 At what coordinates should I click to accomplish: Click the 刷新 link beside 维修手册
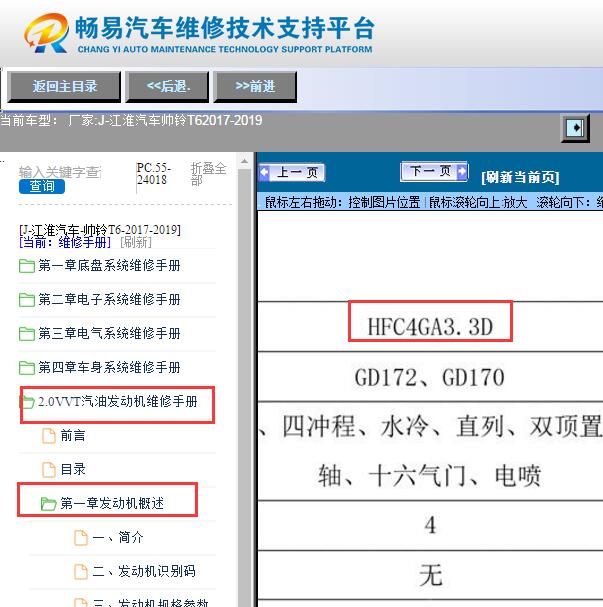point(136,242)
